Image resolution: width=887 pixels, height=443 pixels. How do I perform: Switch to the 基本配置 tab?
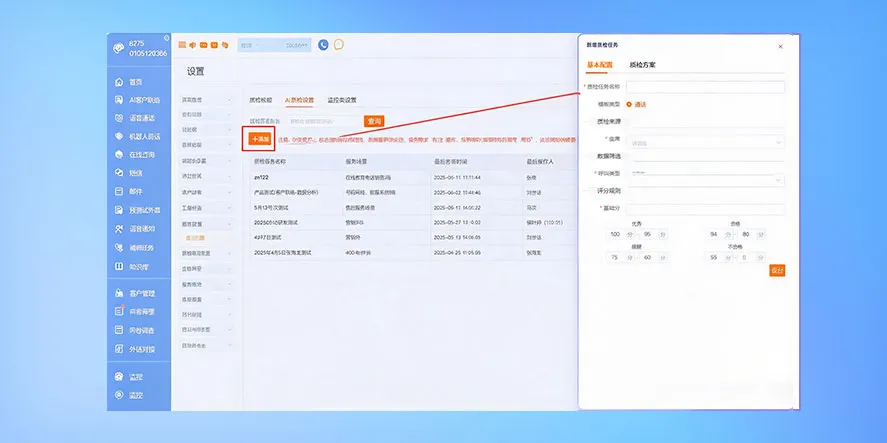click(x=599, y=65)
